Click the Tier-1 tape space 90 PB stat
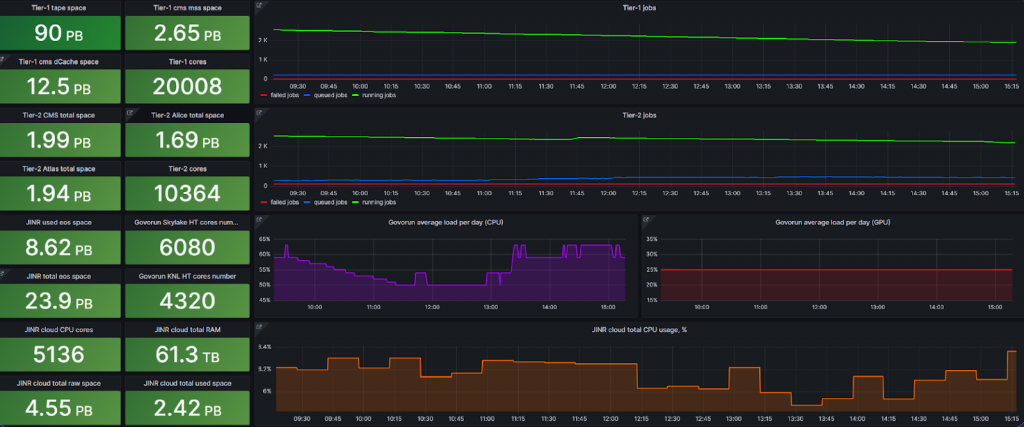The width and height of the screenshot is (1024, 427). pyautogui.click(x=60, y=32)
